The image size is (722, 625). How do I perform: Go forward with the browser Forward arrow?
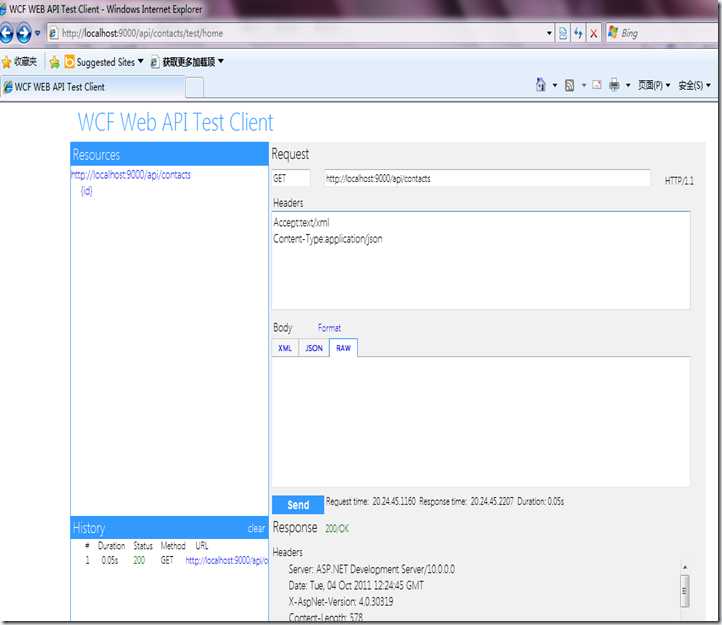pyautogui.click(x=23, y=33)
